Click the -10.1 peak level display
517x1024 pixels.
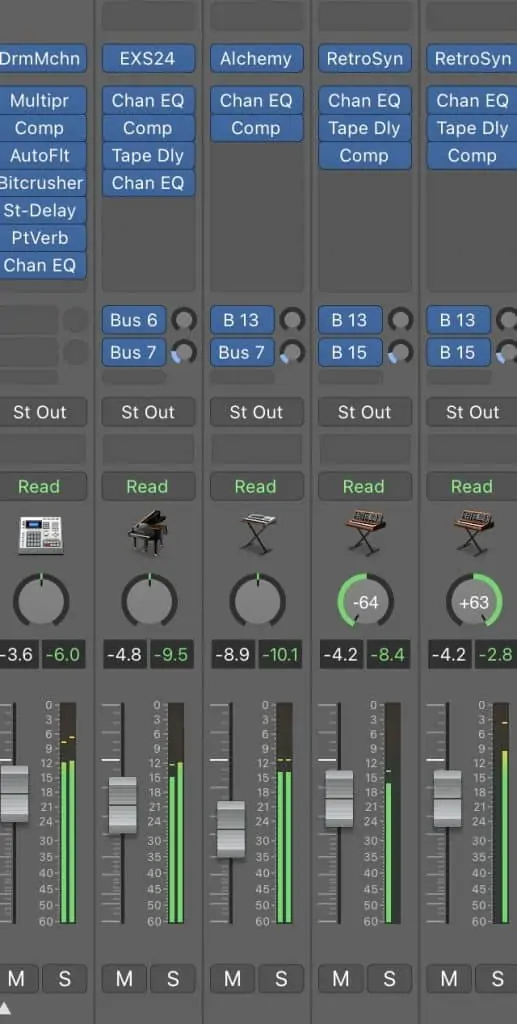(281, 654)
